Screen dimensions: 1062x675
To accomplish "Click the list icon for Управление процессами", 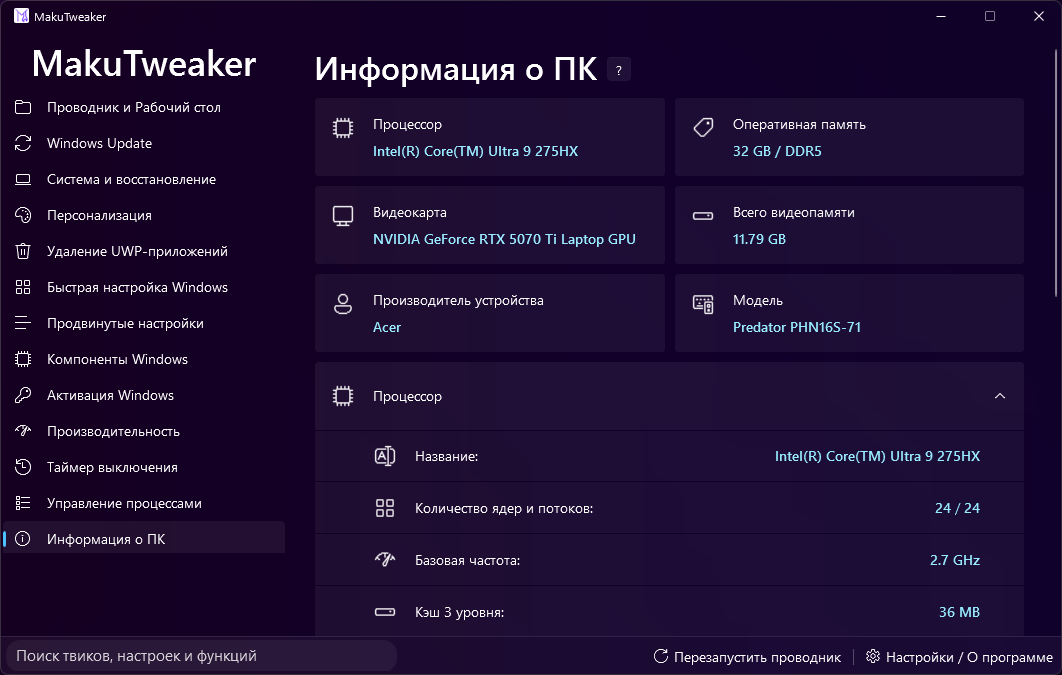I will (x=23, y=503).
